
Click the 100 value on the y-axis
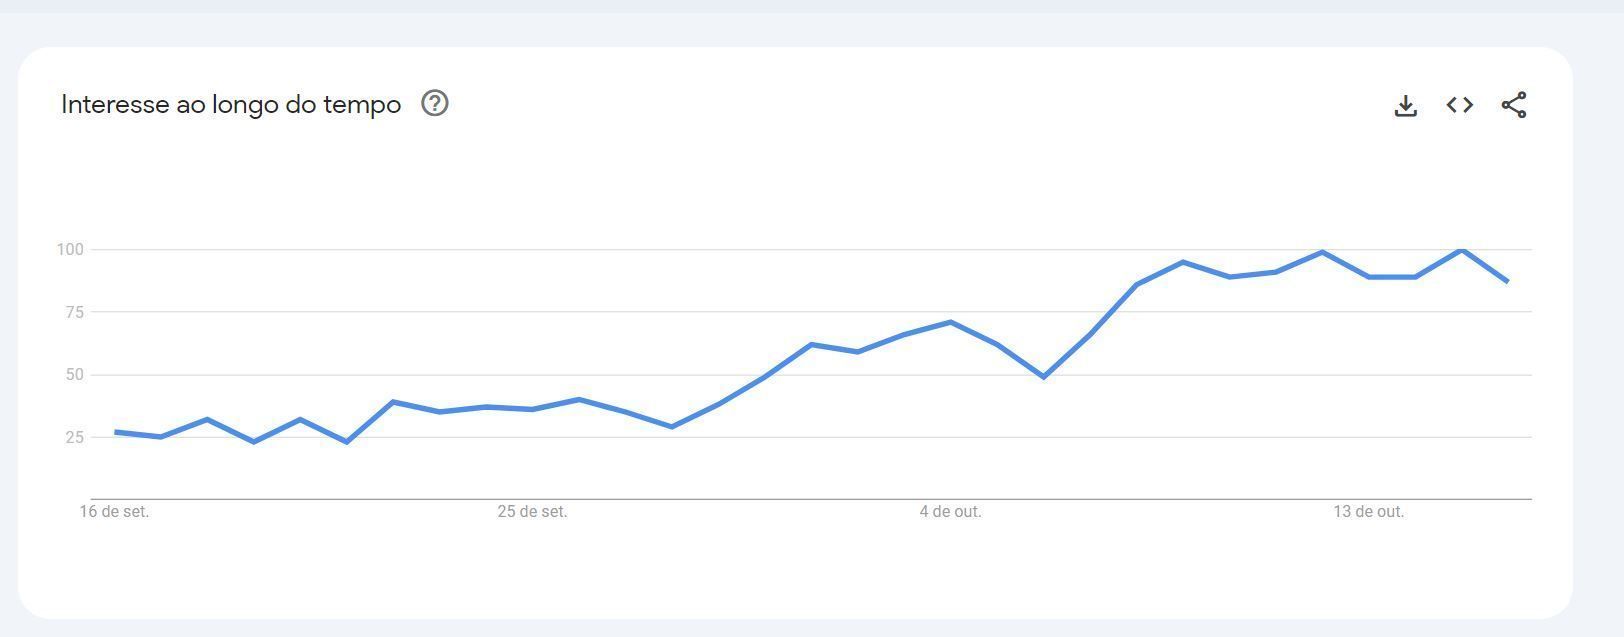point(70,249)
